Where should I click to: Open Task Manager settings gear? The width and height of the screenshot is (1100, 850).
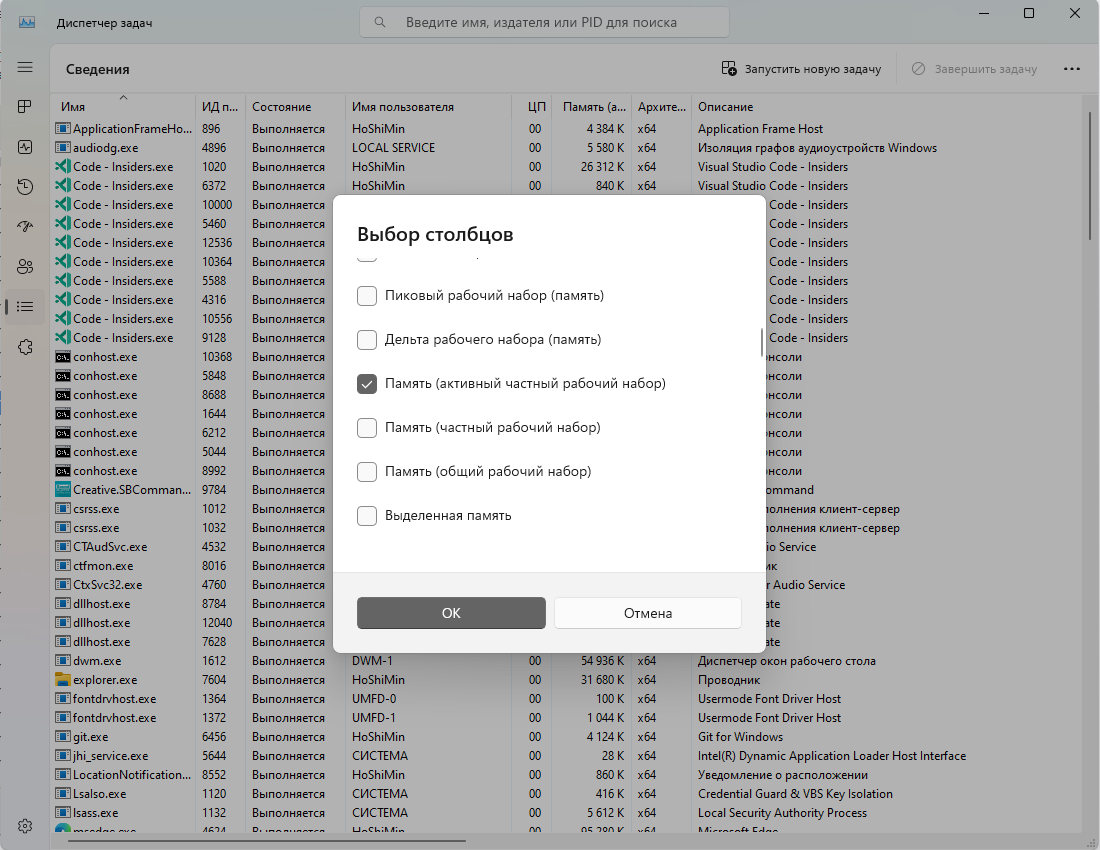(x=25, y=826)
